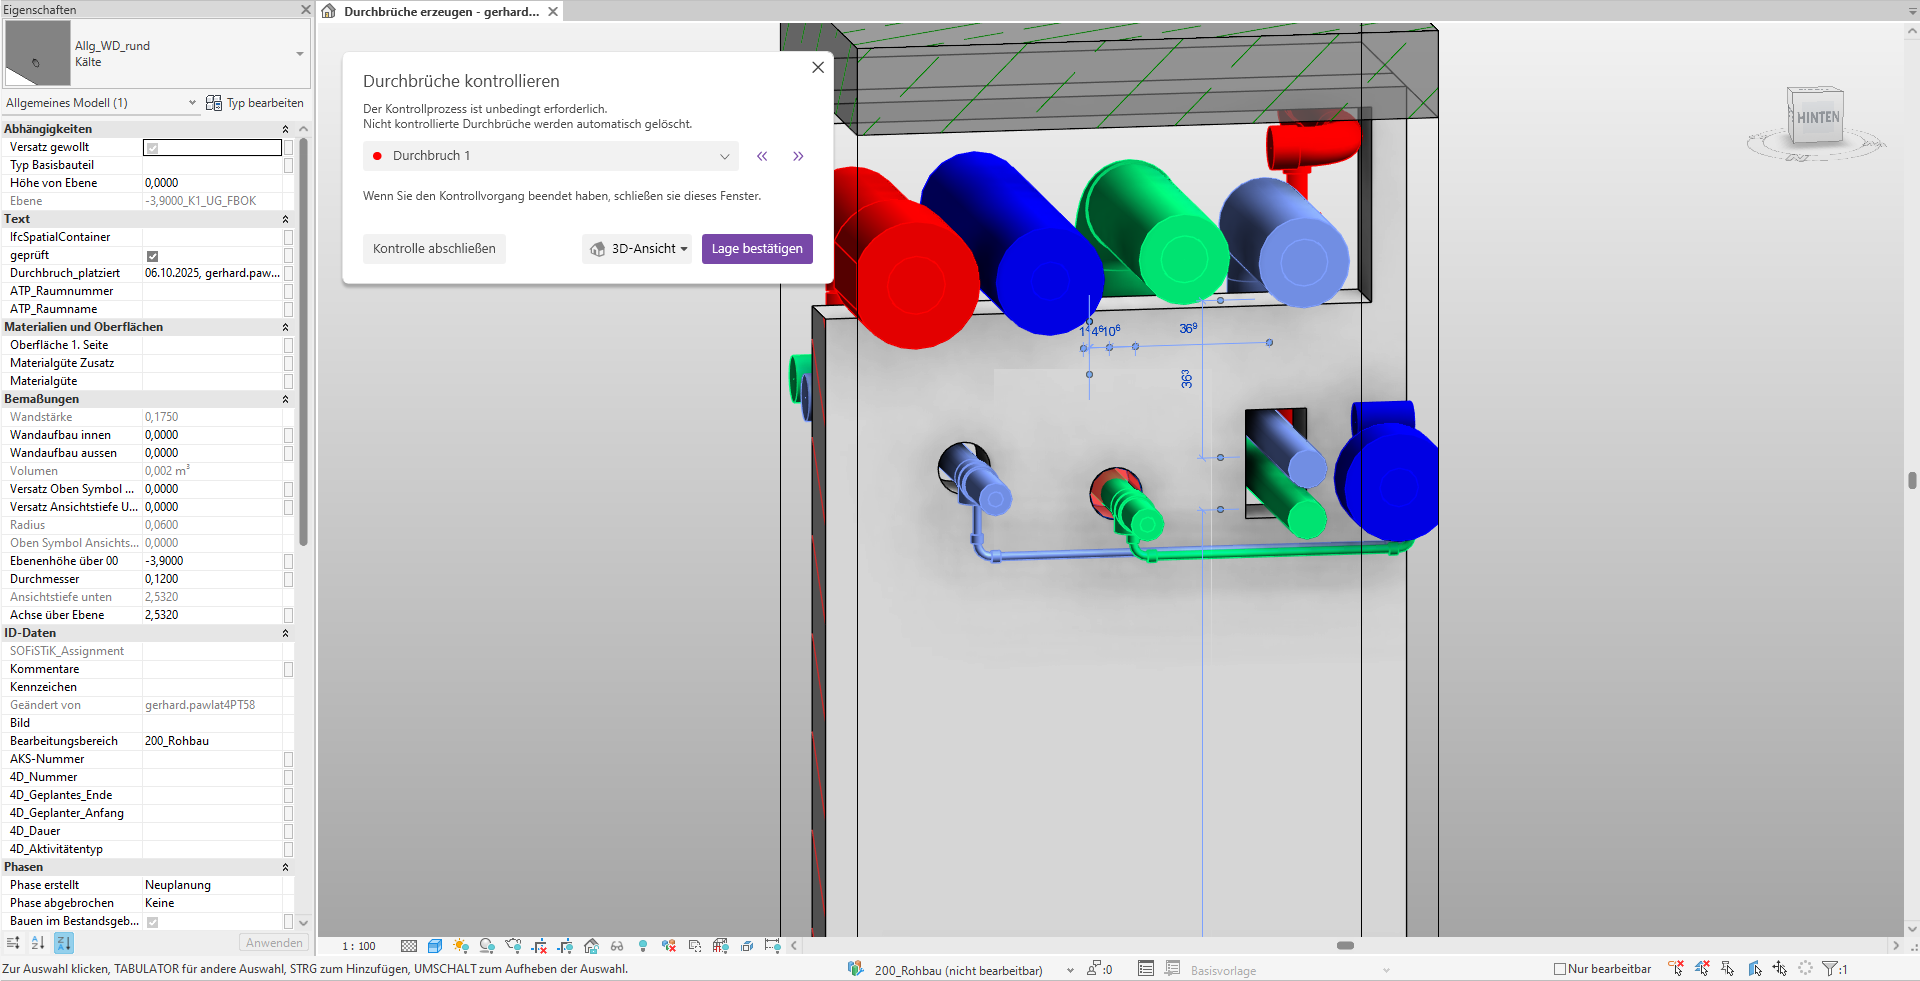Select the 'Durchbrüche erzeugen' view tab
Image resolution: width=1920 pixels, height=981 pixels.
(440, 12)
